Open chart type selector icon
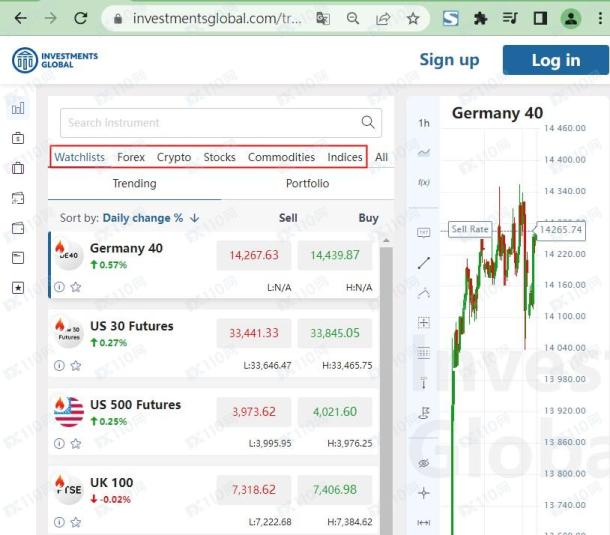Screen dimensions: 610x535 [424, 153]
